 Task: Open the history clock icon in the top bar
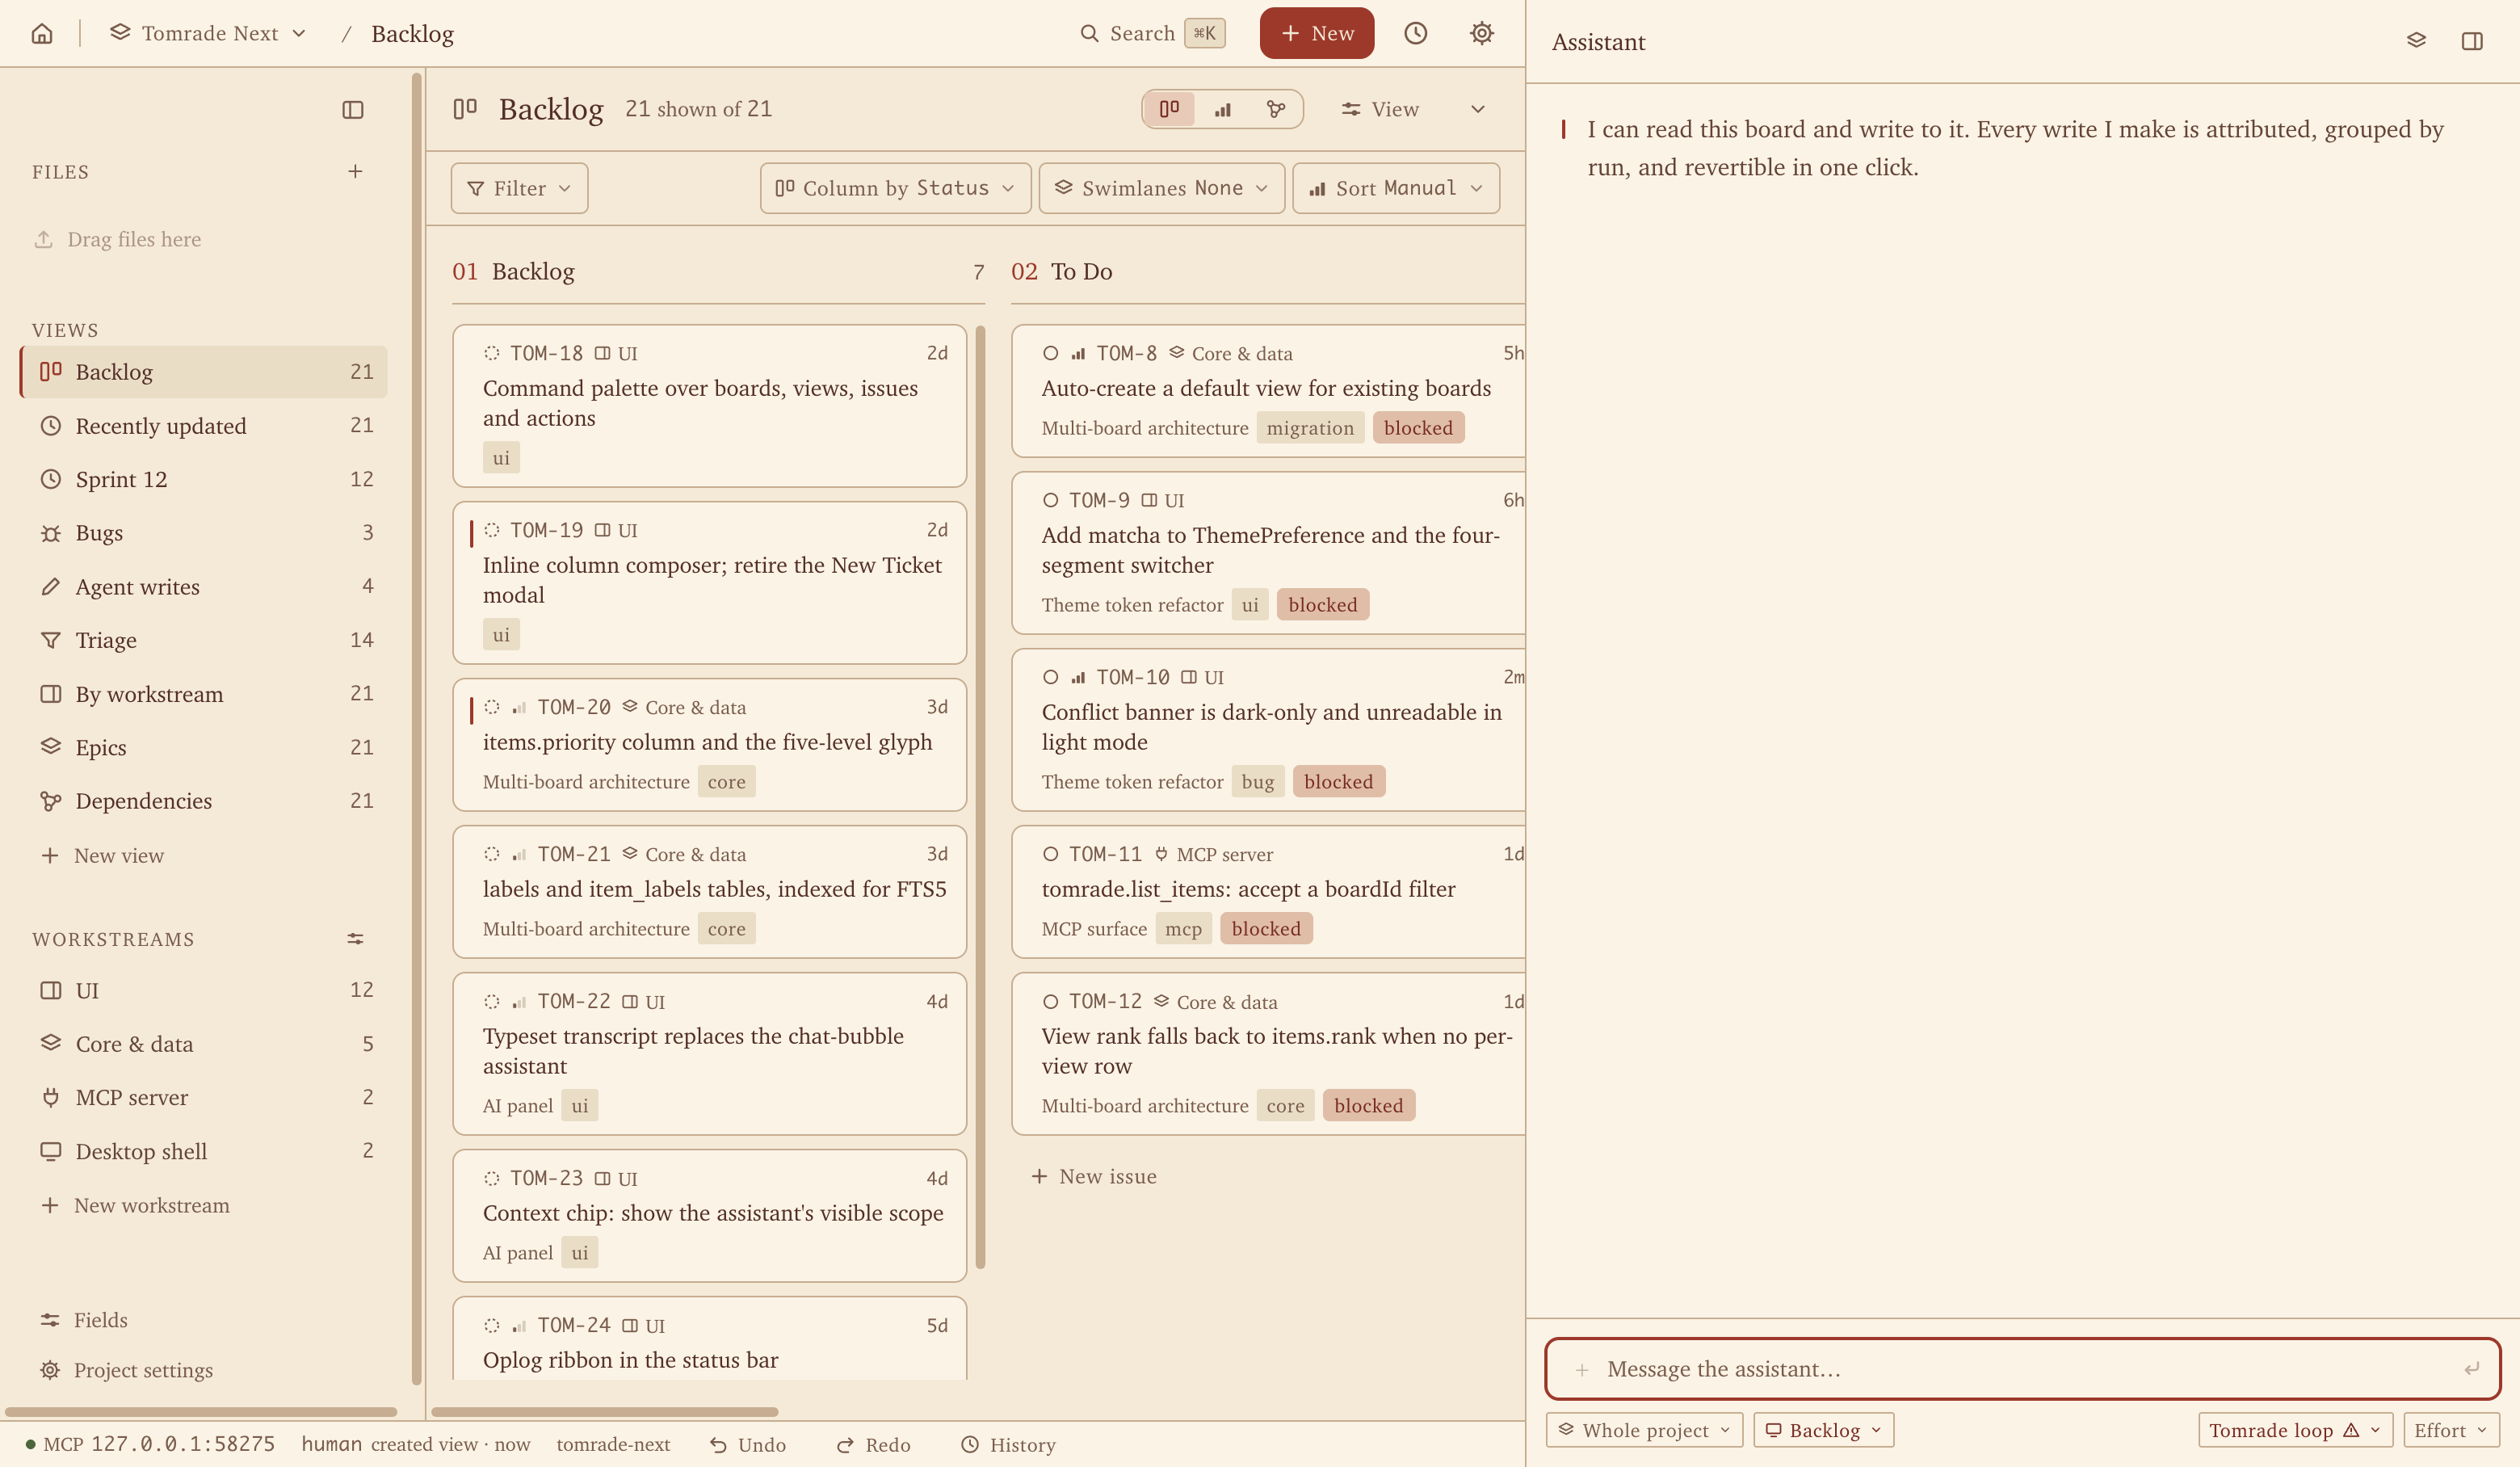pyautogui.click(x=1415, y=33)
